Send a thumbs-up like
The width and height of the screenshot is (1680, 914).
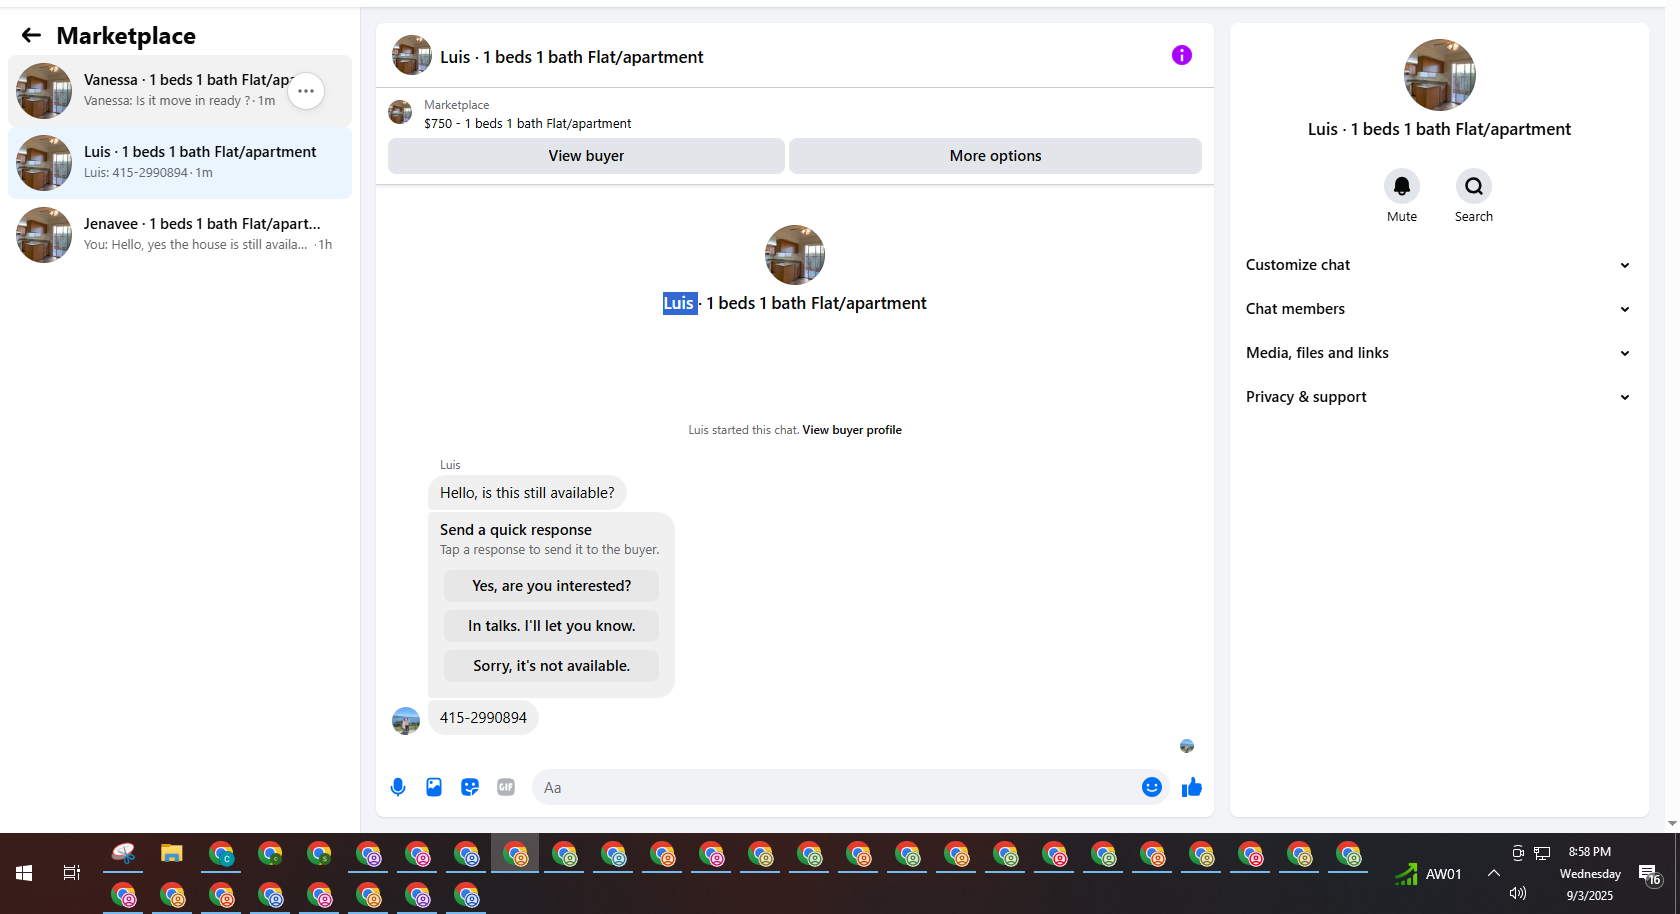click(x=1191, y=787)
